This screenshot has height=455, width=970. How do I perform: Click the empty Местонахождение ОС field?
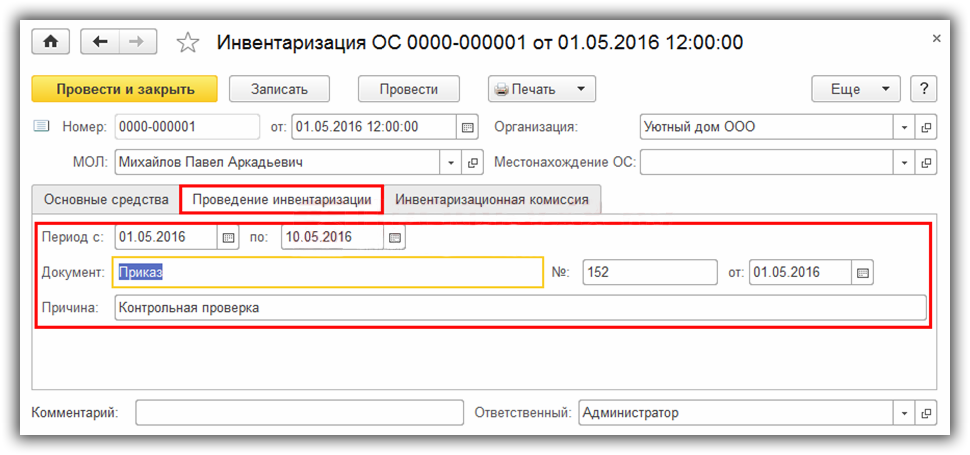[767, 163]
